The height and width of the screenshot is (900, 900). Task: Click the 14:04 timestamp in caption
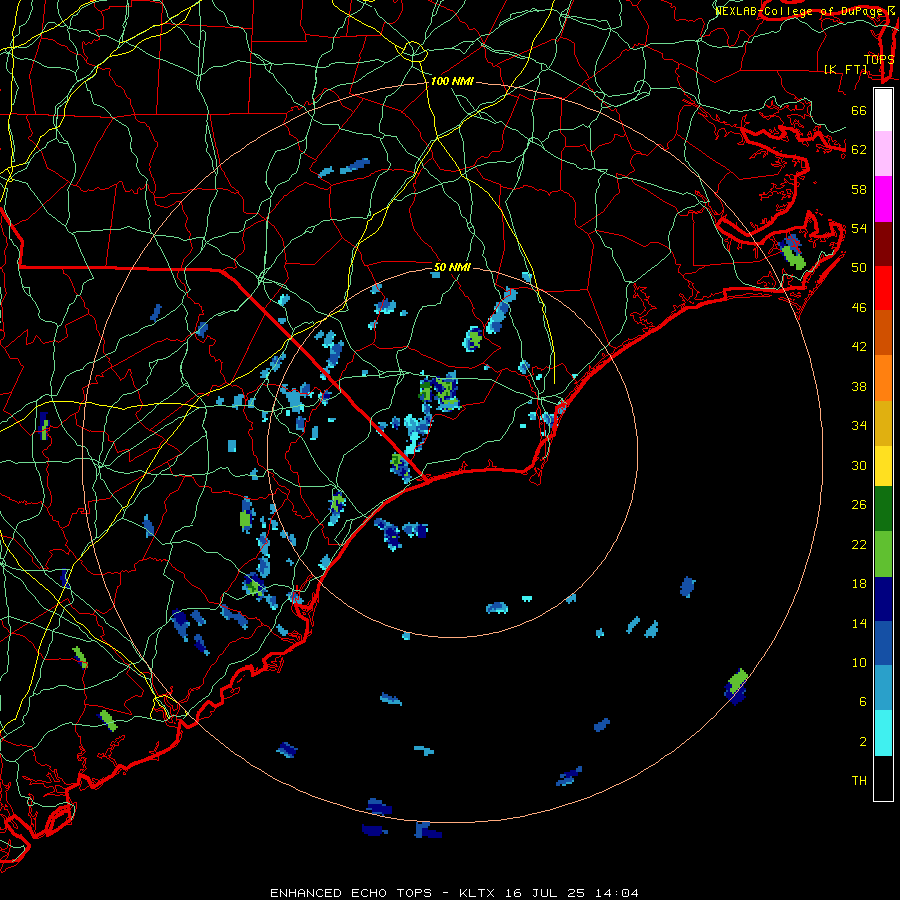pyautogui.click(x=617, y=893)
